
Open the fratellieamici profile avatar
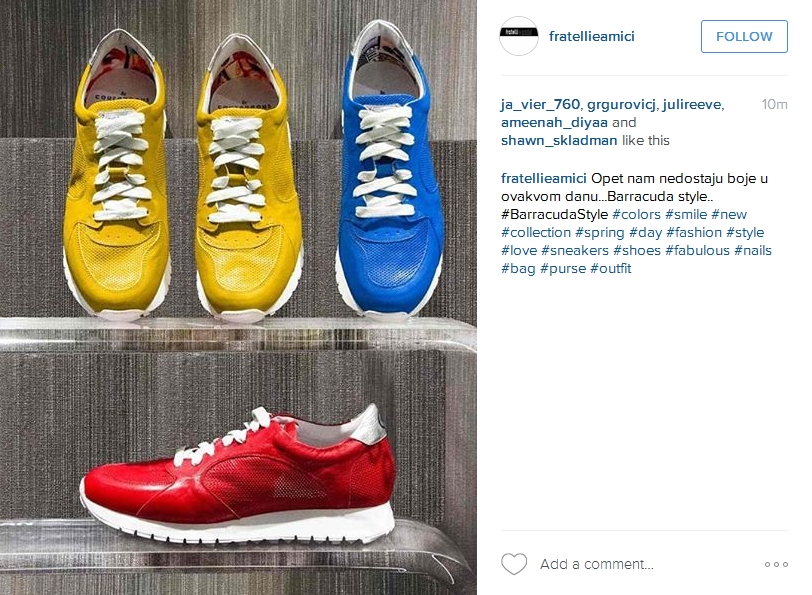(519, 36)
